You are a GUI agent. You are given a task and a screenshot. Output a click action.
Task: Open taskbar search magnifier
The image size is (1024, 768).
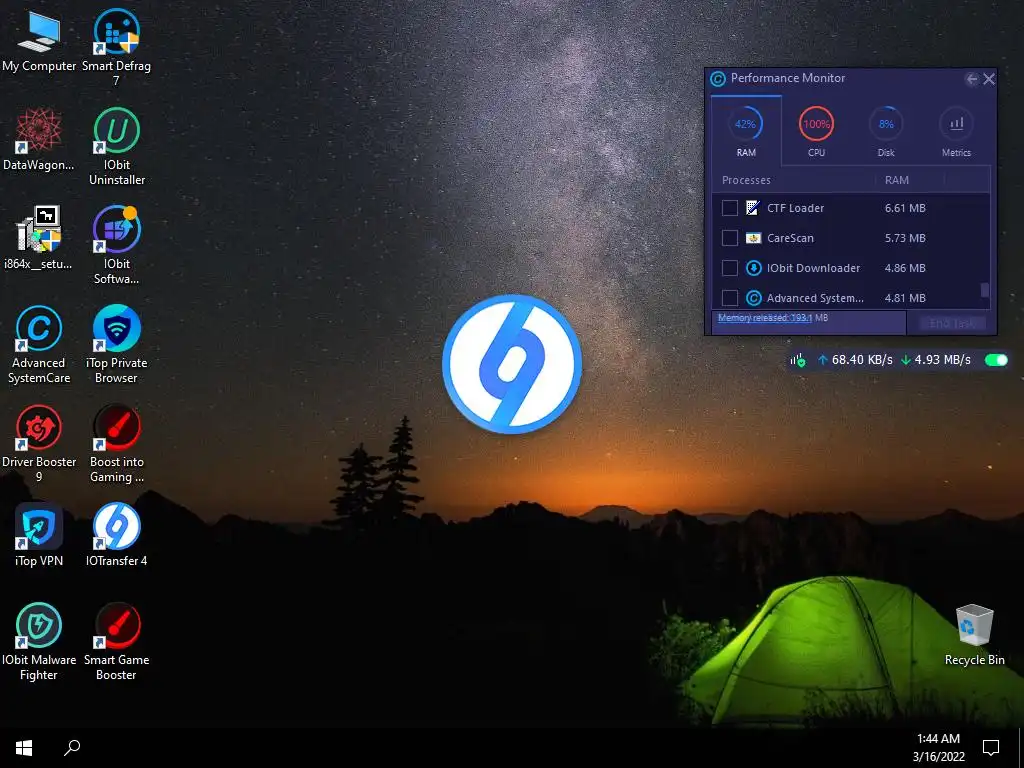point(72,748)
